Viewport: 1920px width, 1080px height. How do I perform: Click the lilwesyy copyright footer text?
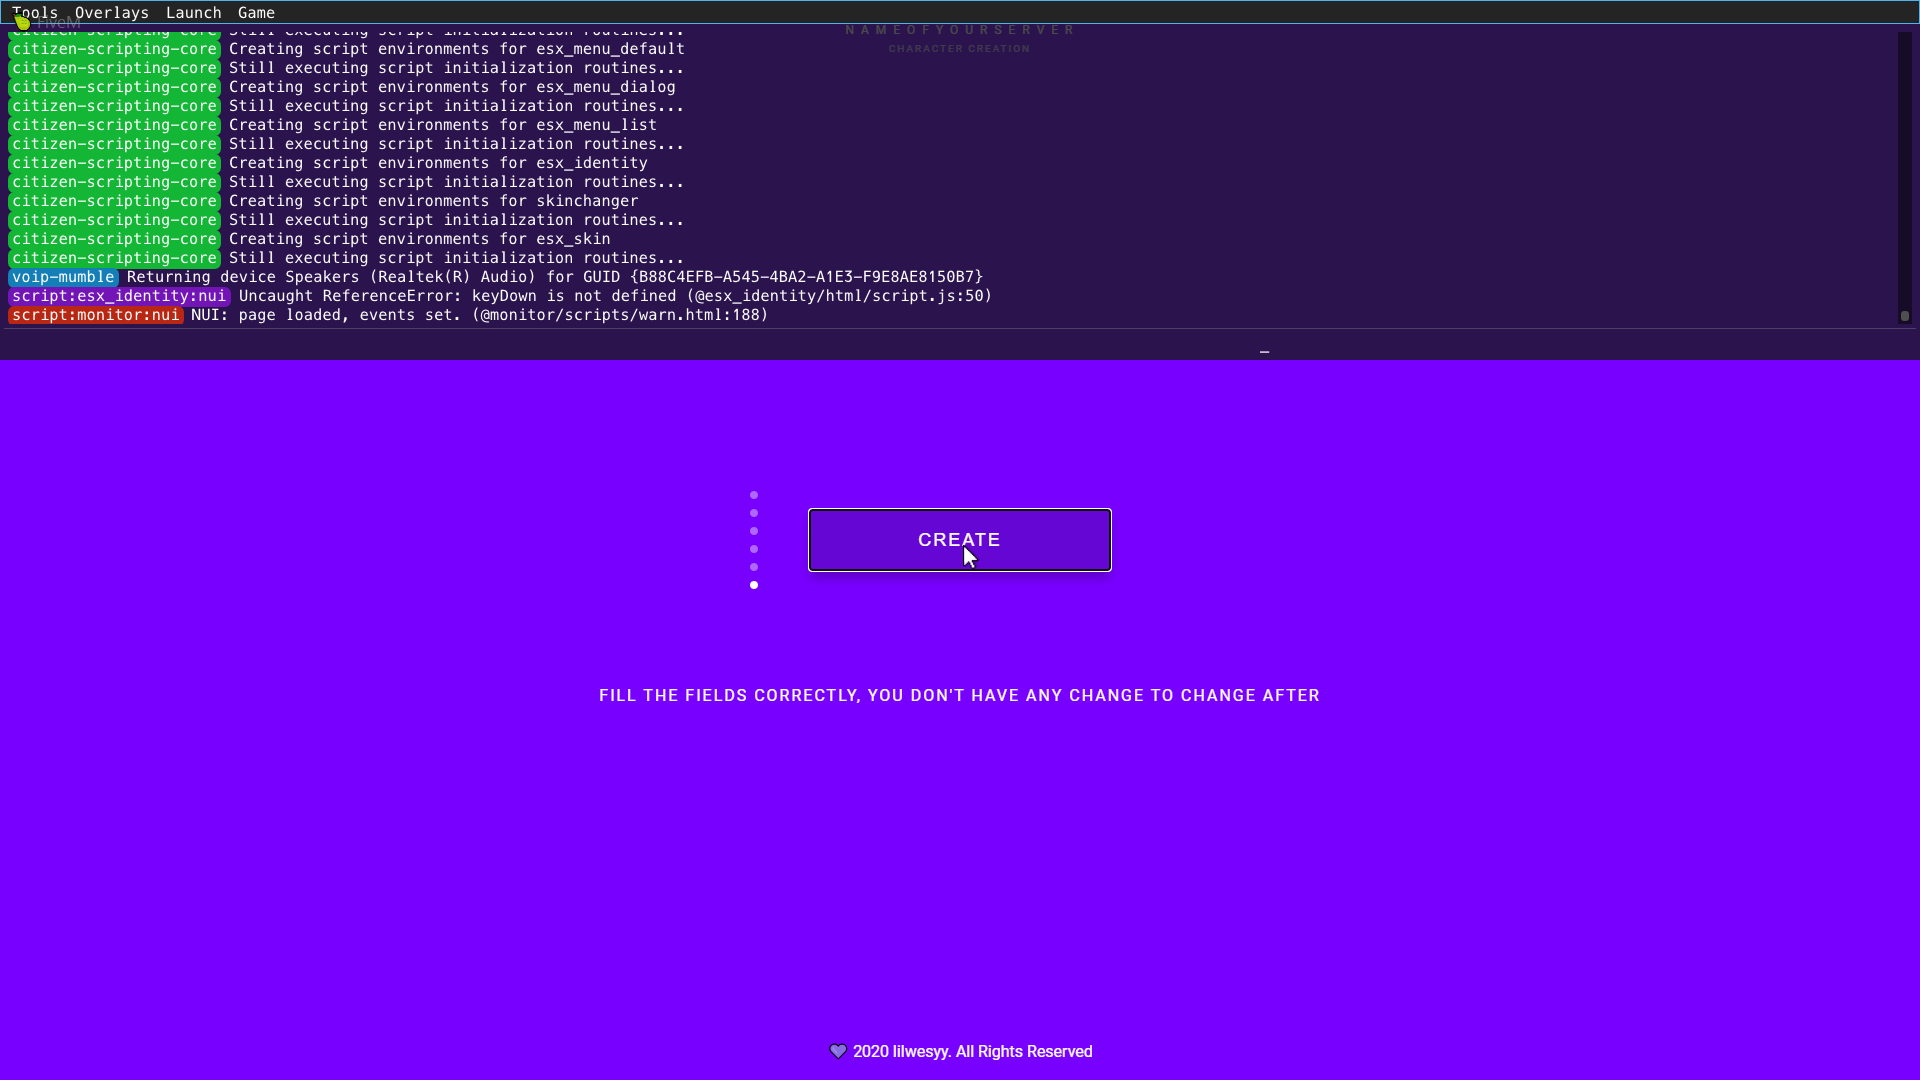[x=972, y=1051]
